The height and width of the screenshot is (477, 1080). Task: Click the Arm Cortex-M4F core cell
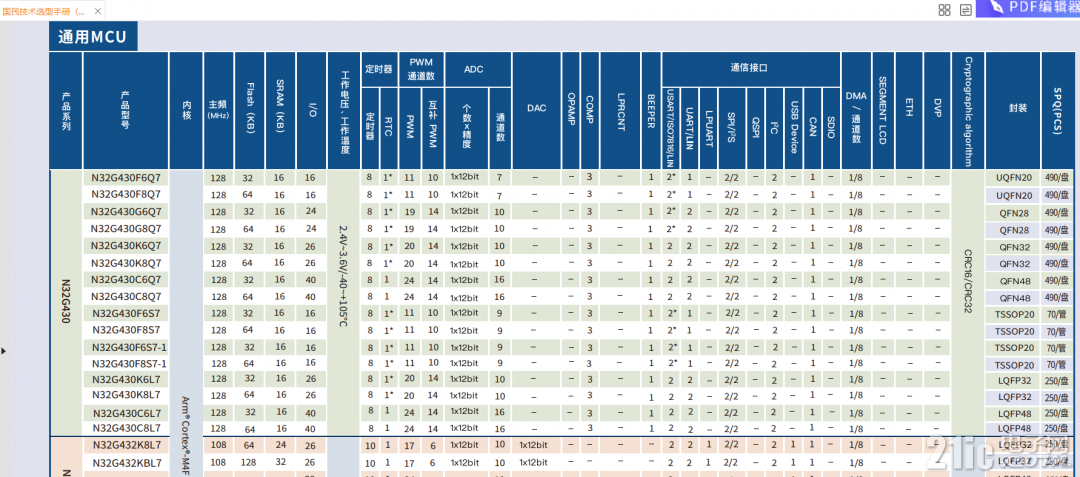point(186,436)
